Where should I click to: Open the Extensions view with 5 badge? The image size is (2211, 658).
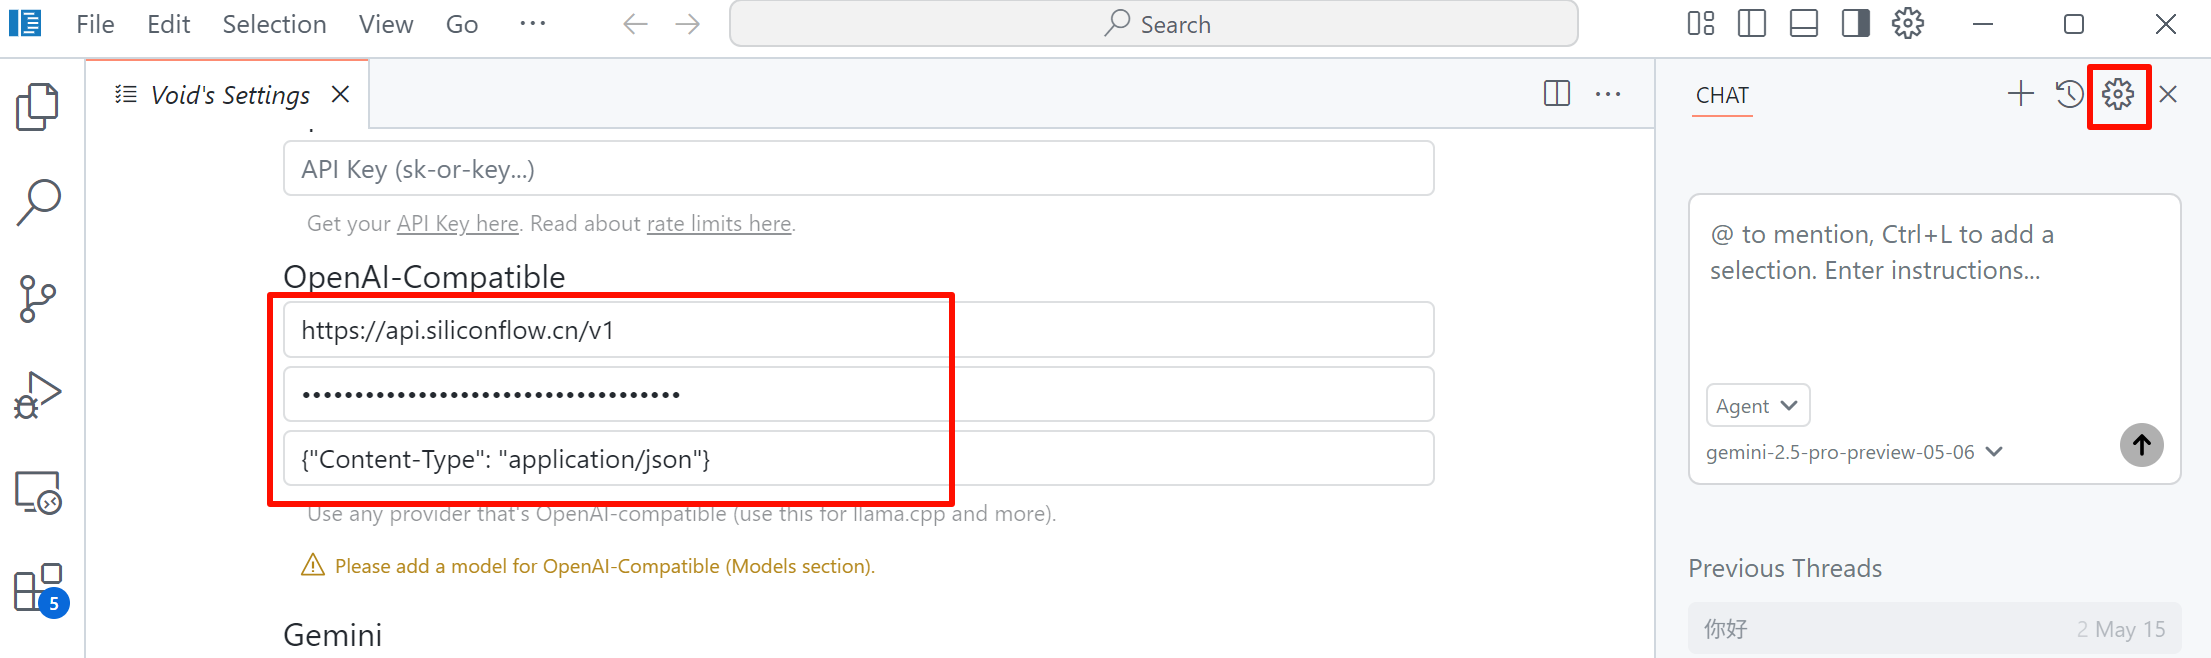[40, 589]
